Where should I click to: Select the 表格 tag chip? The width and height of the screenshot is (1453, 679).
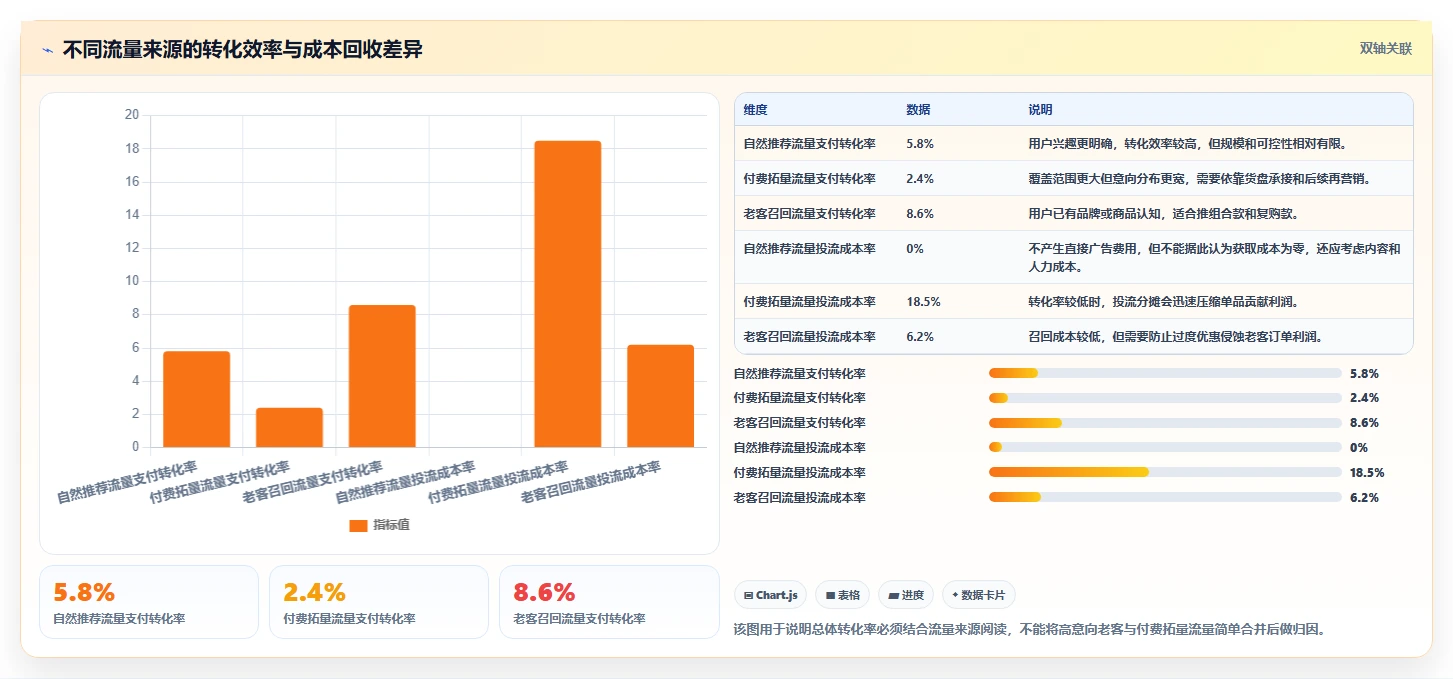(x=843, y=595)
